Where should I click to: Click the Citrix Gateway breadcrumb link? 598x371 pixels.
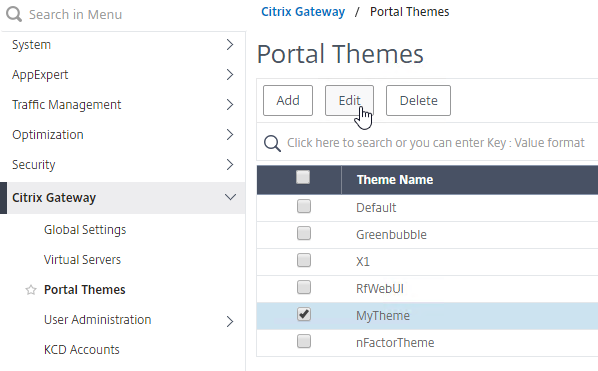coord(303,12)
